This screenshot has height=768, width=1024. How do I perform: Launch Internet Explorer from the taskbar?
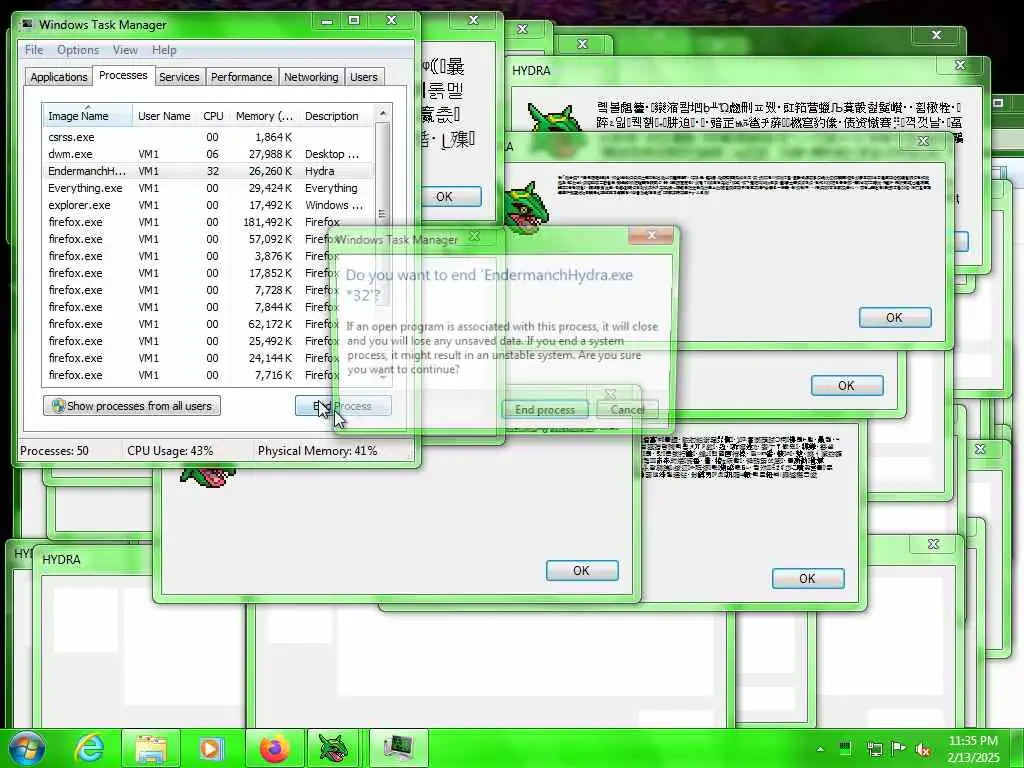pyautogui.click(x=89, y=748)
